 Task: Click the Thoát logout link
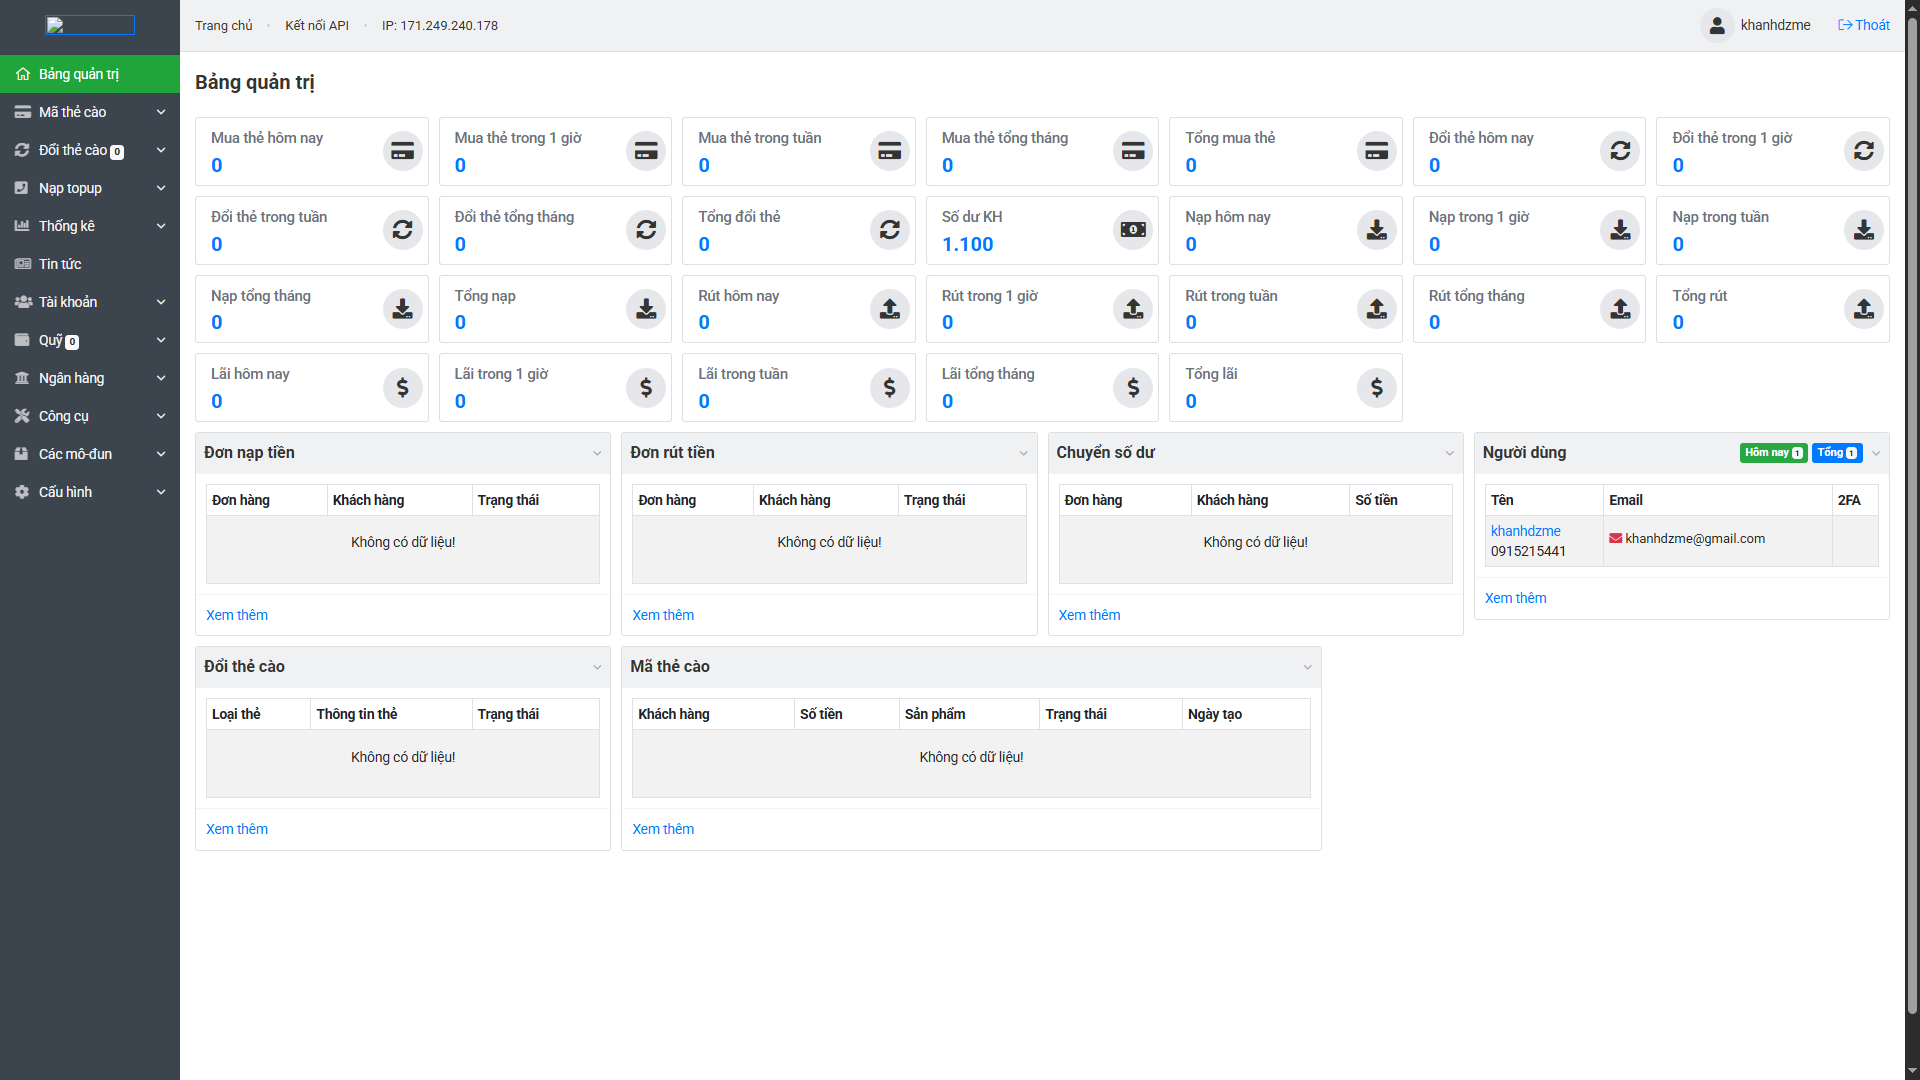(x=1864, y=25)
